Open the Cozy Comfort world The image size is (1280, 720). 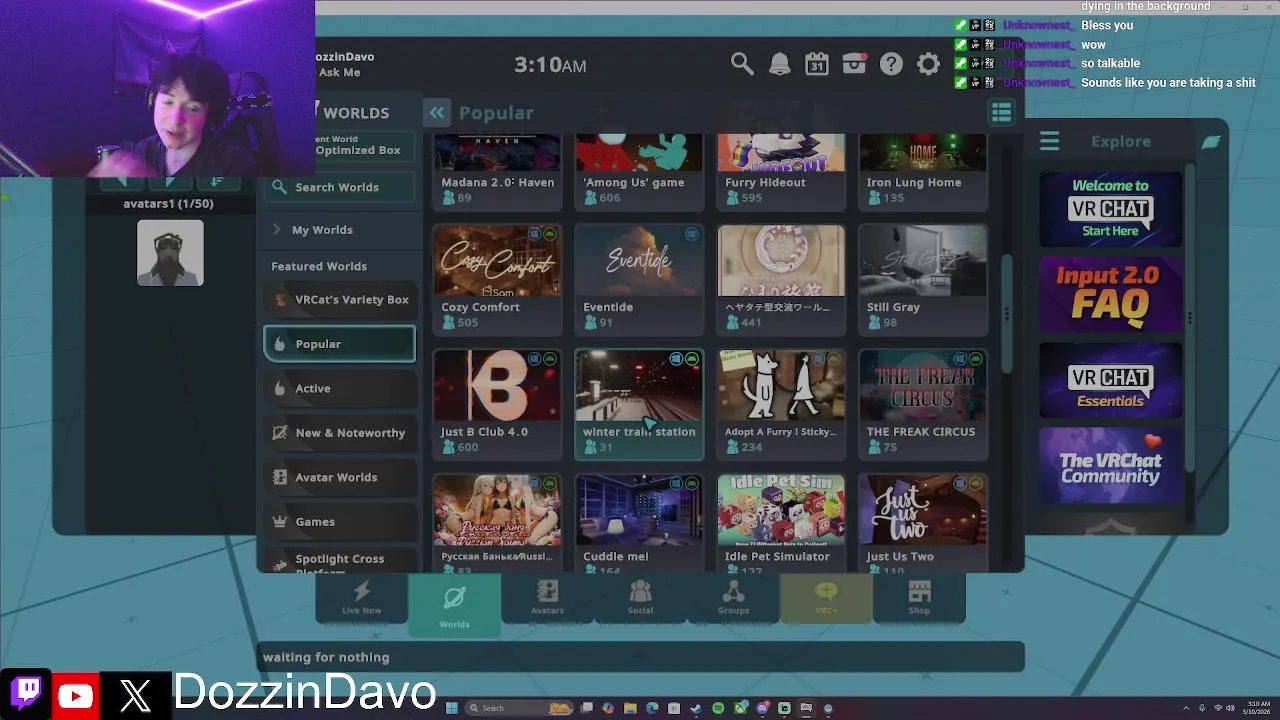(497, 279)
